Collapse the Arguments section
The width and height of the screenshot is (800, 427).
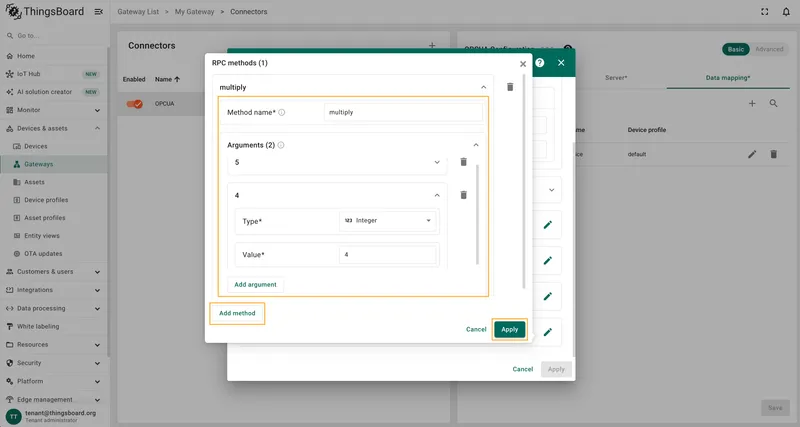(x=476, y=145)
